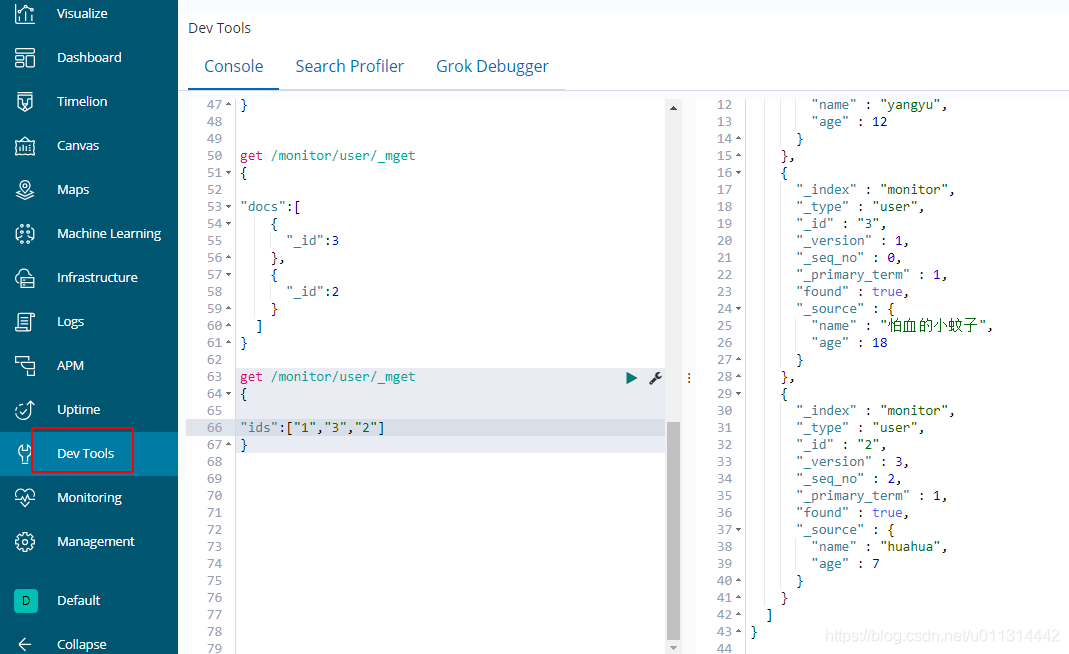The image size is (1069, 654).
Task: Click the "_id":3 line in editor
Action: coord(312,241)
